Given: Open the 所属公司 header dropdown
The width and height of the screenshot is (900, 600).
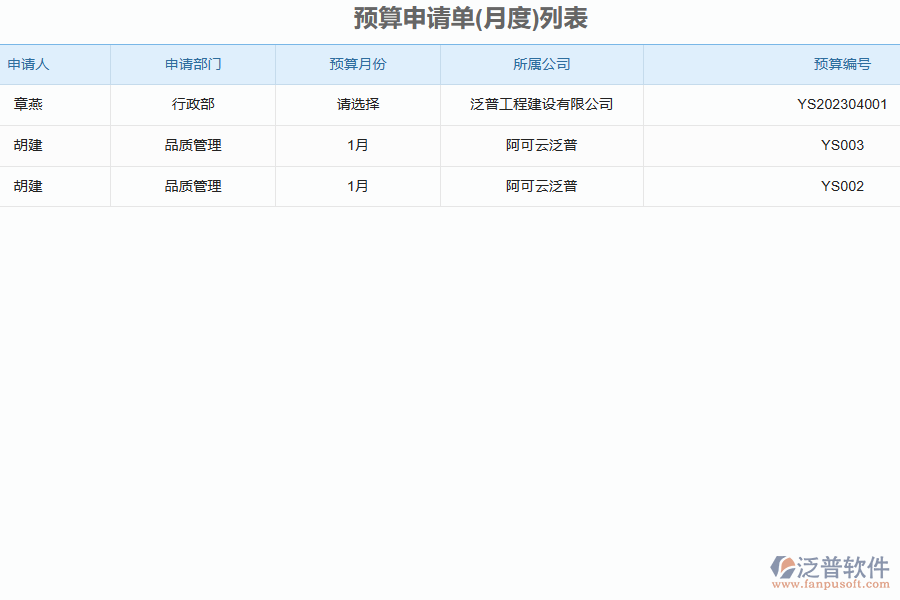Looking at the screenshot, I should coord(542,64).
